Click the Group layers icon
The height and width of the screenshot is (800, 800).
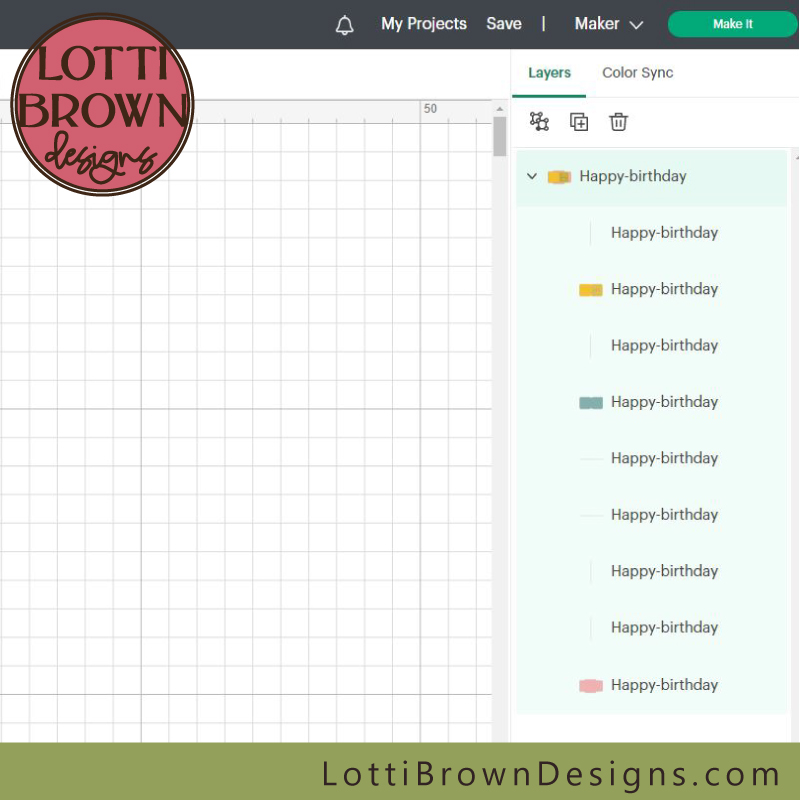point(539,121)
